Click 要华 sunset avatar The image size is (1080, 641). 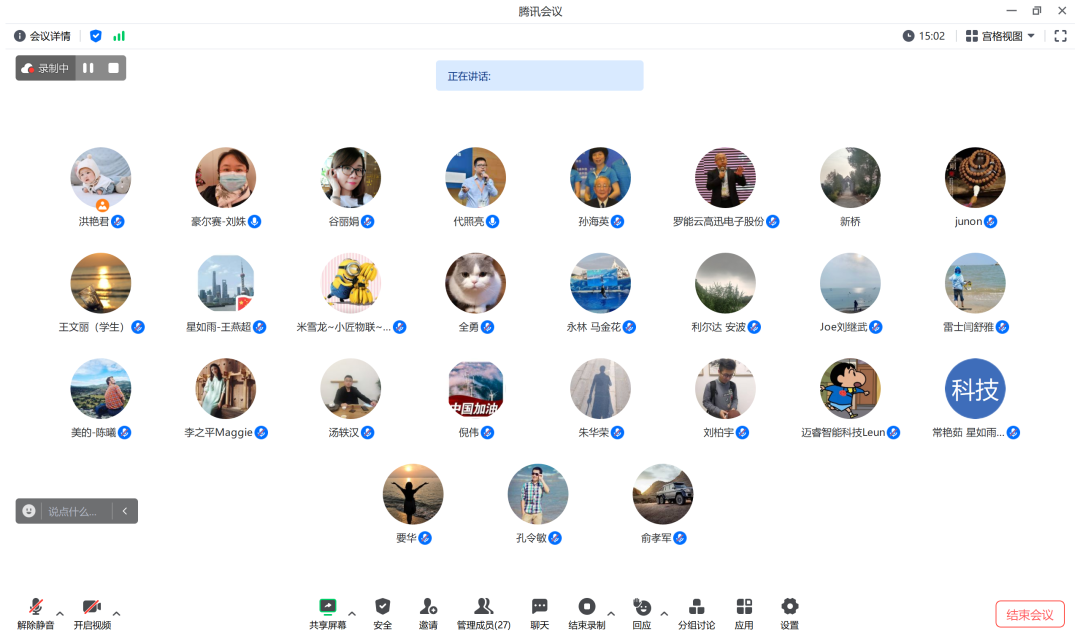point(413,494)
